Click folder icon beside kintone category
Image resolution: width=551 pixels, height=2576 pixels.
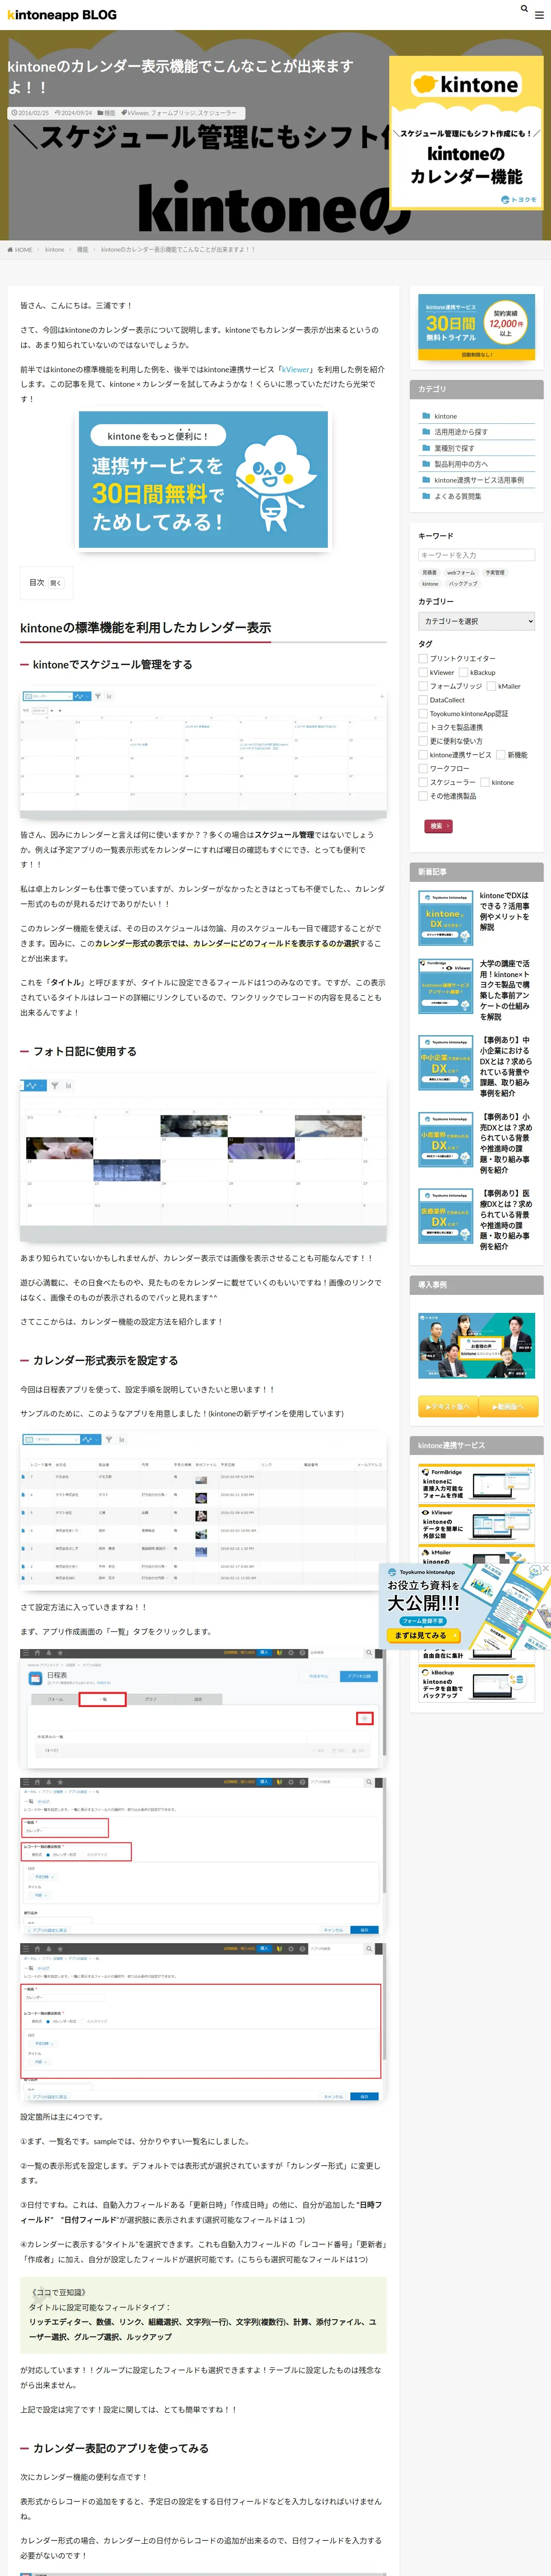(426, 416)
